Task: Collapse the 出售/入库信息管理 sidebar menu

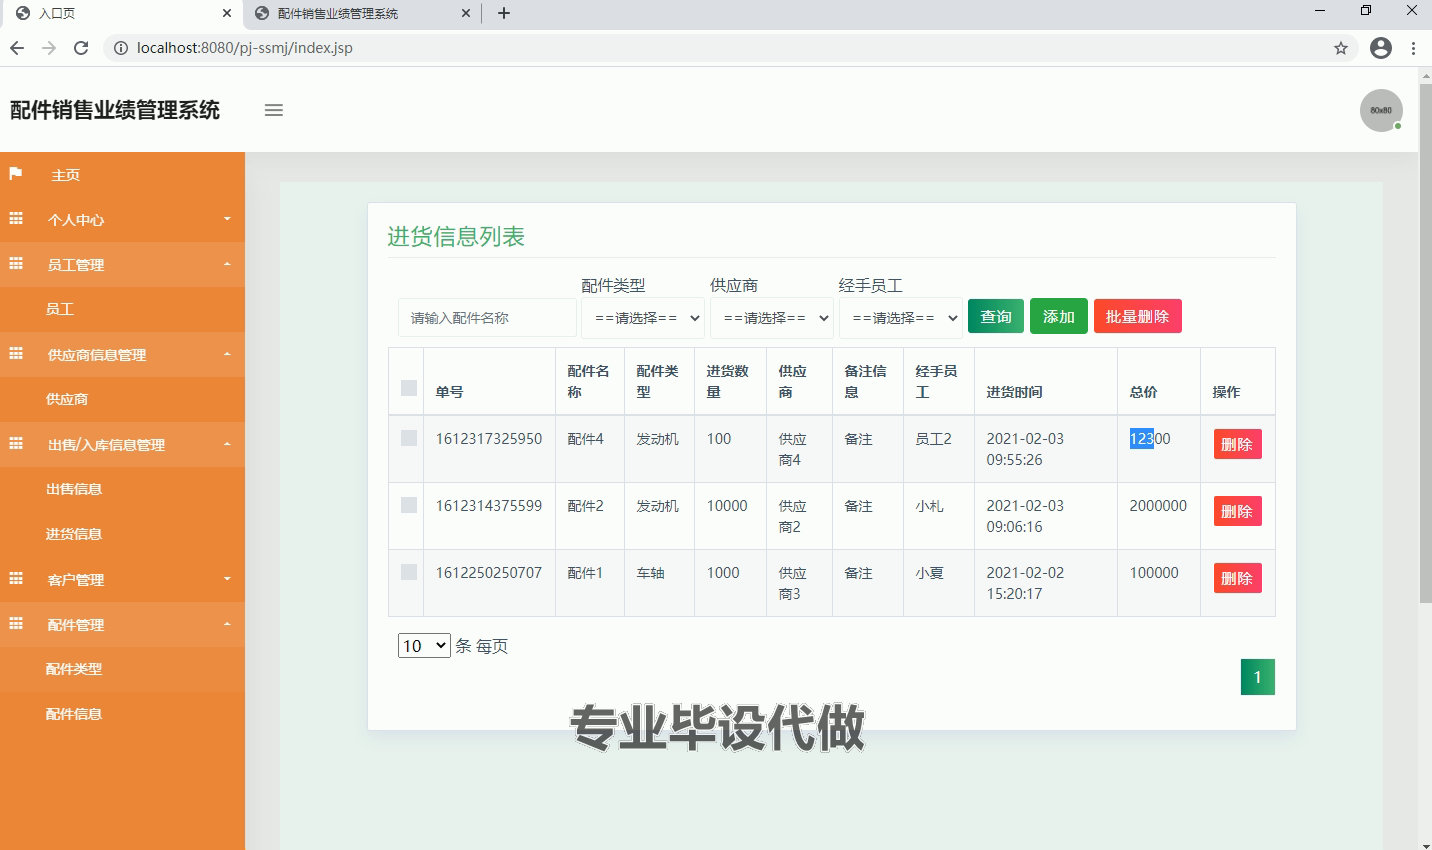Action: pos(122,444)
